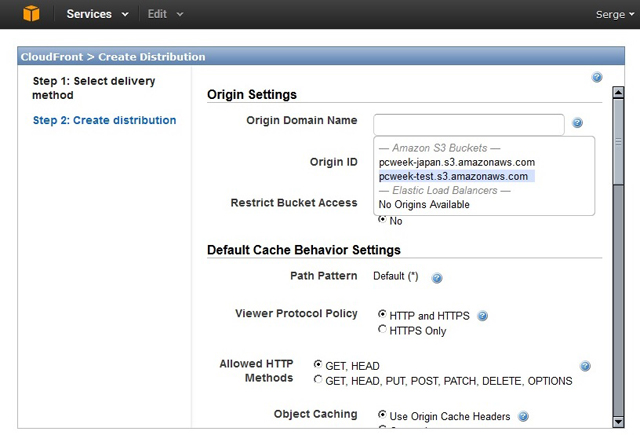Open help icon for Viewer Protocol Policy

point(482,316)
